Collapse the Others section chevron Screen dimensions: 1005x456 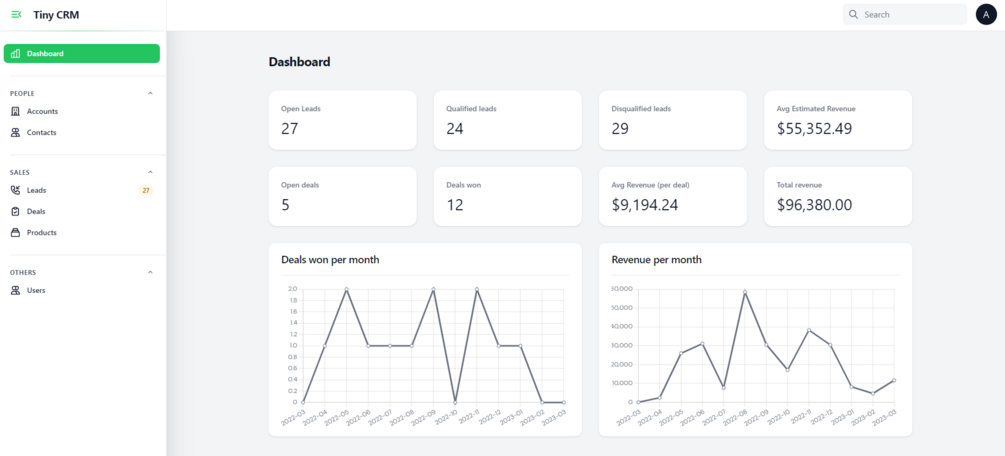click(x=151, y=272)
